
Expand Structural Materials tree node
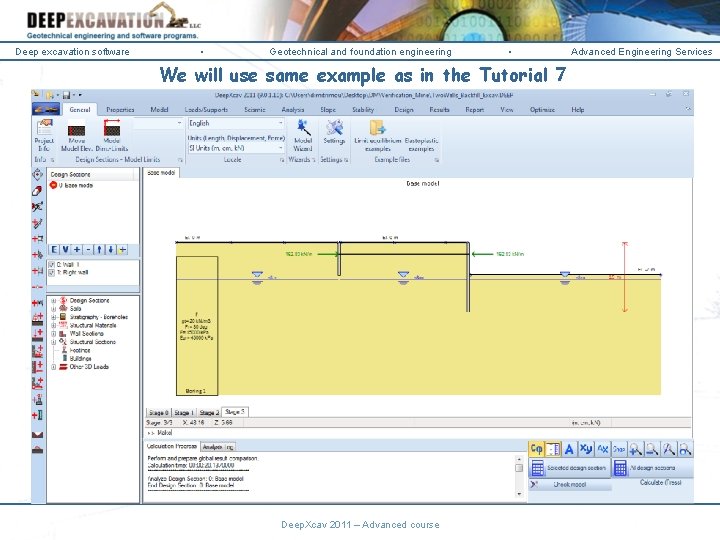(x=53, y=325)
